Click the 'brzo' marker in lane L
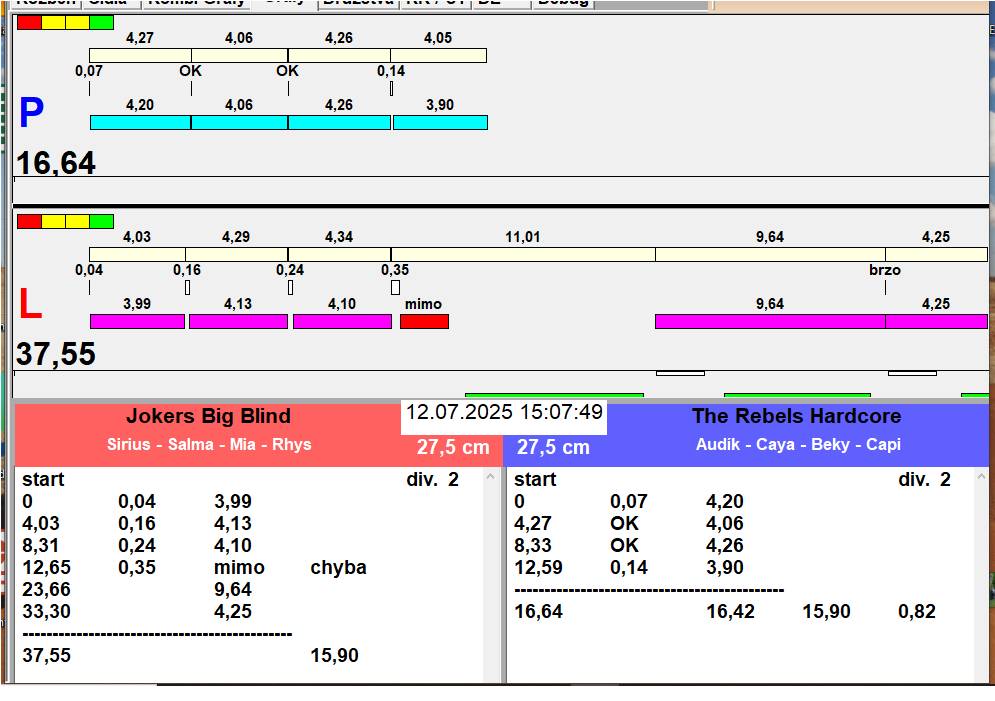 point(885,271)
